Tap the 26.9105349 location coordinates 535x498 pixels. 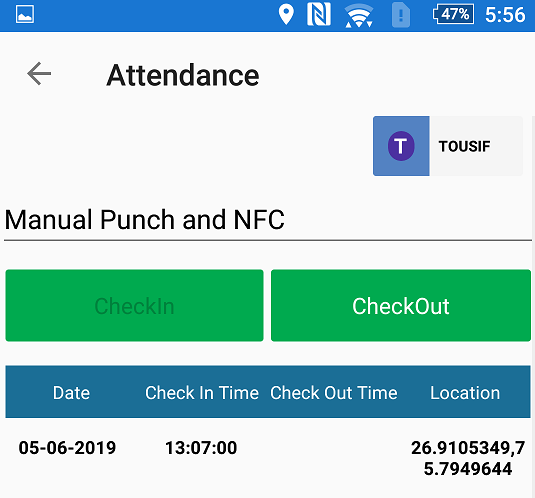point(468,458)
